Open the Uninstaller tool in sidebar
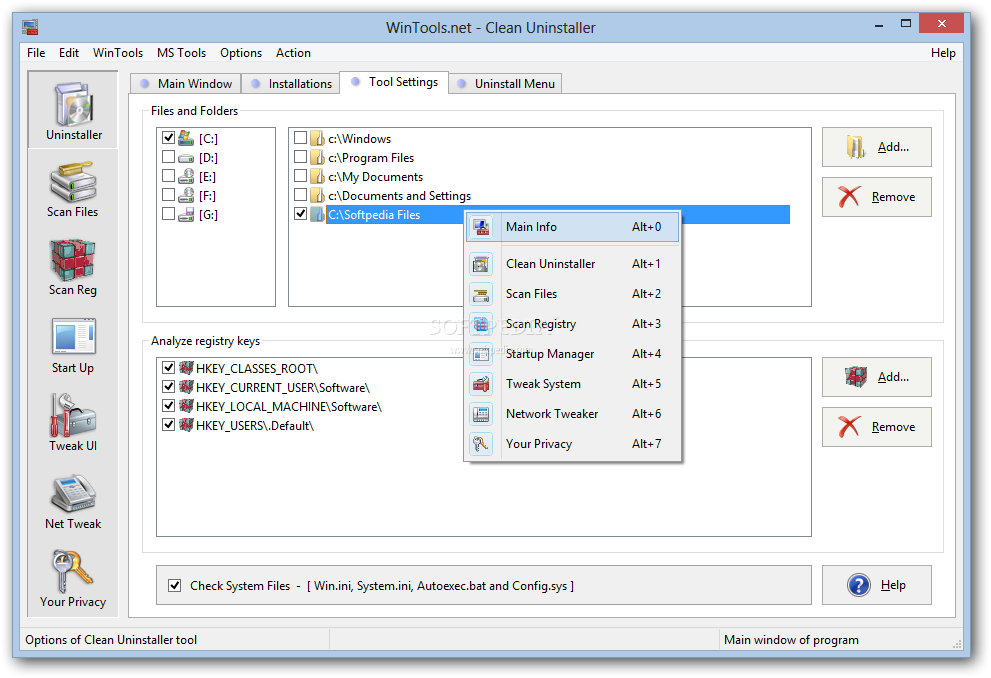991x678 pixels. pyautogui.click(x=73, y=111)
